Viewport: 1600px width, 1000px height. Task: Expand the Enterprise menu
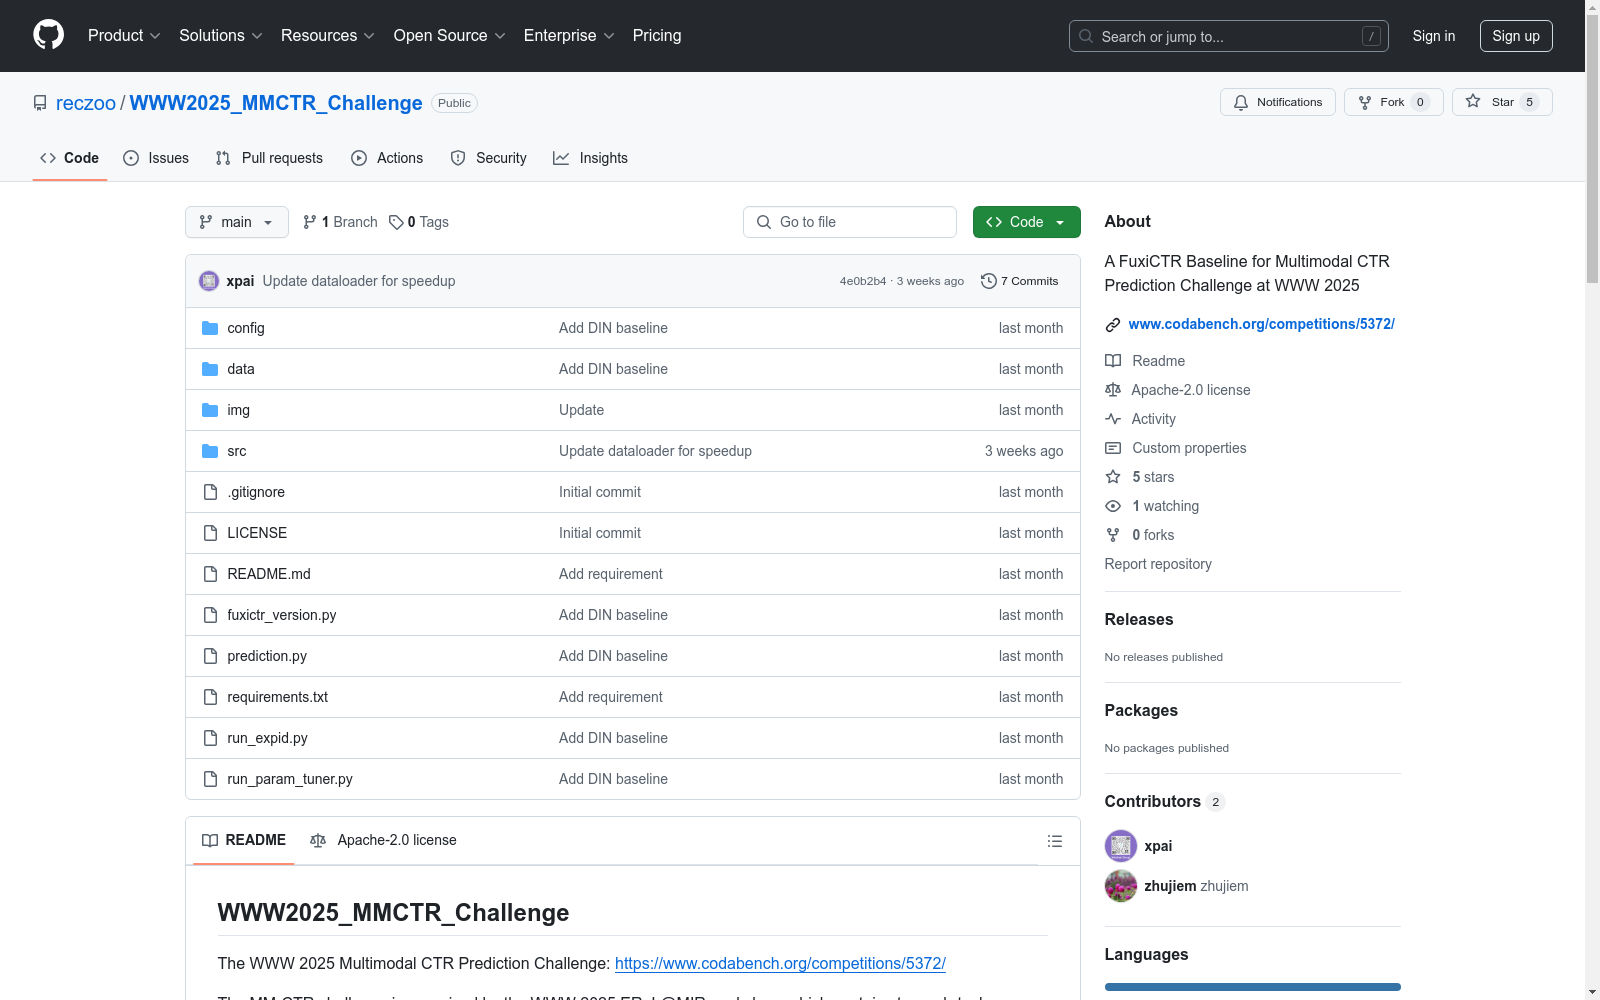click(x=569, y=36)
